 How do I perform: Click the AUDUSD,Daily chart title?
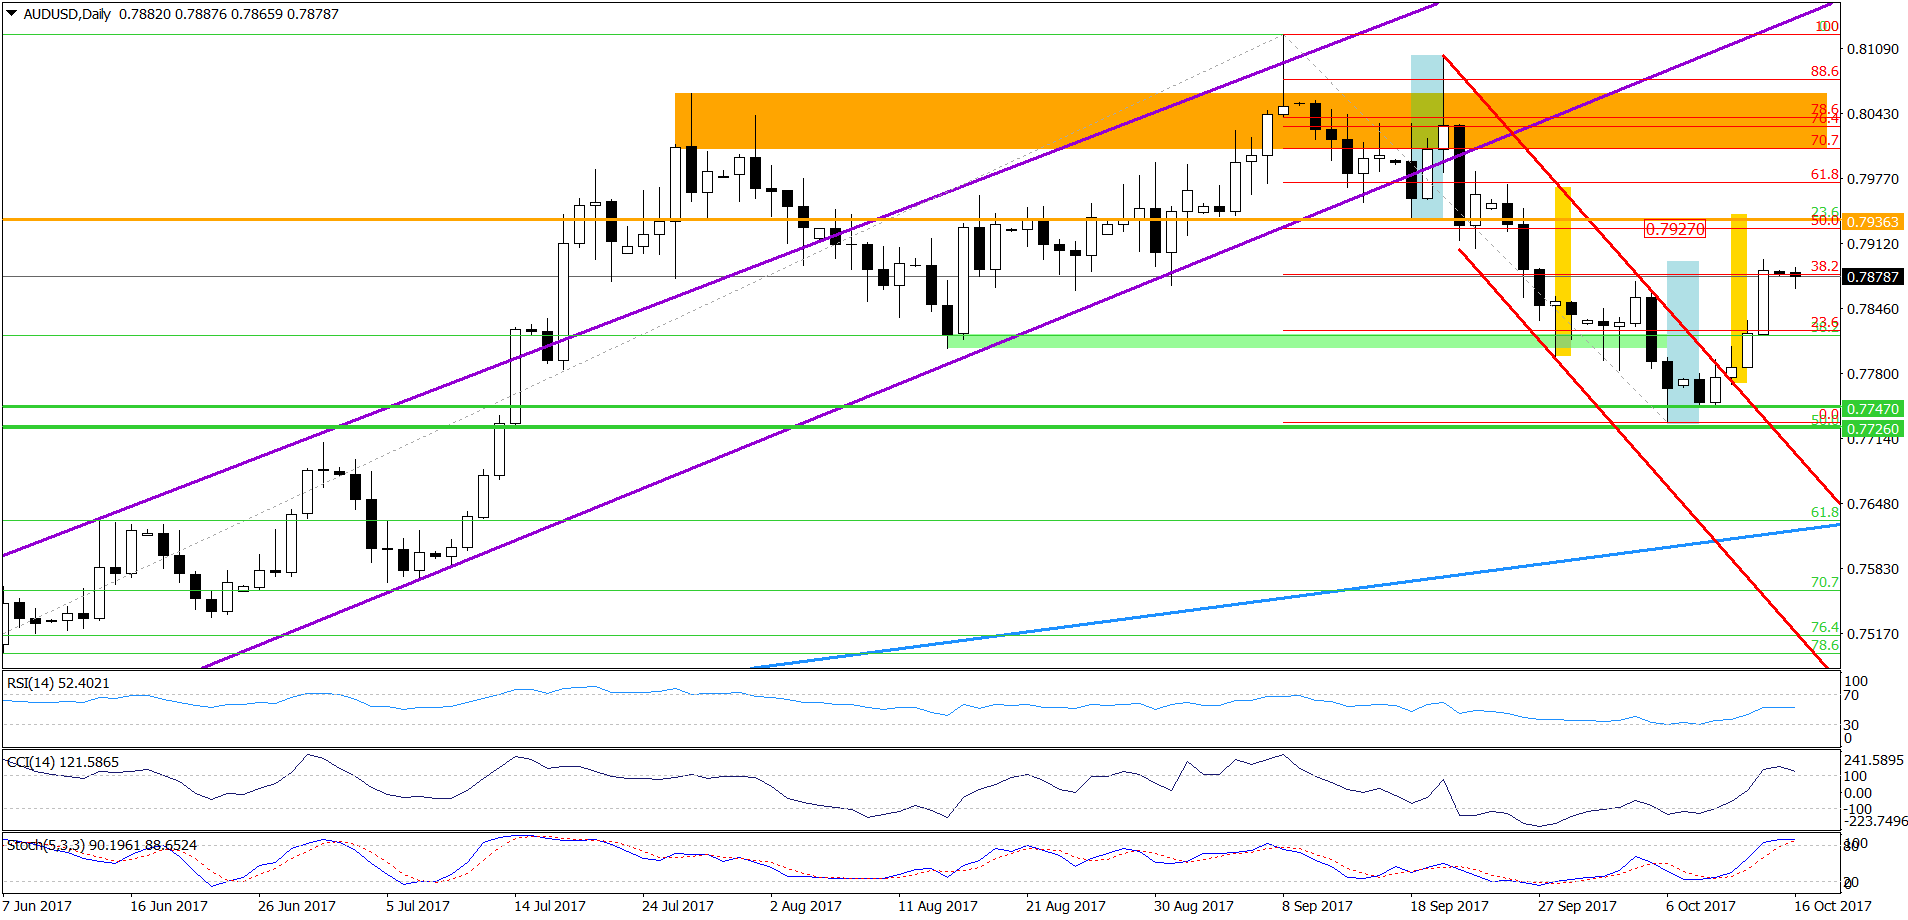coord(67,14)
